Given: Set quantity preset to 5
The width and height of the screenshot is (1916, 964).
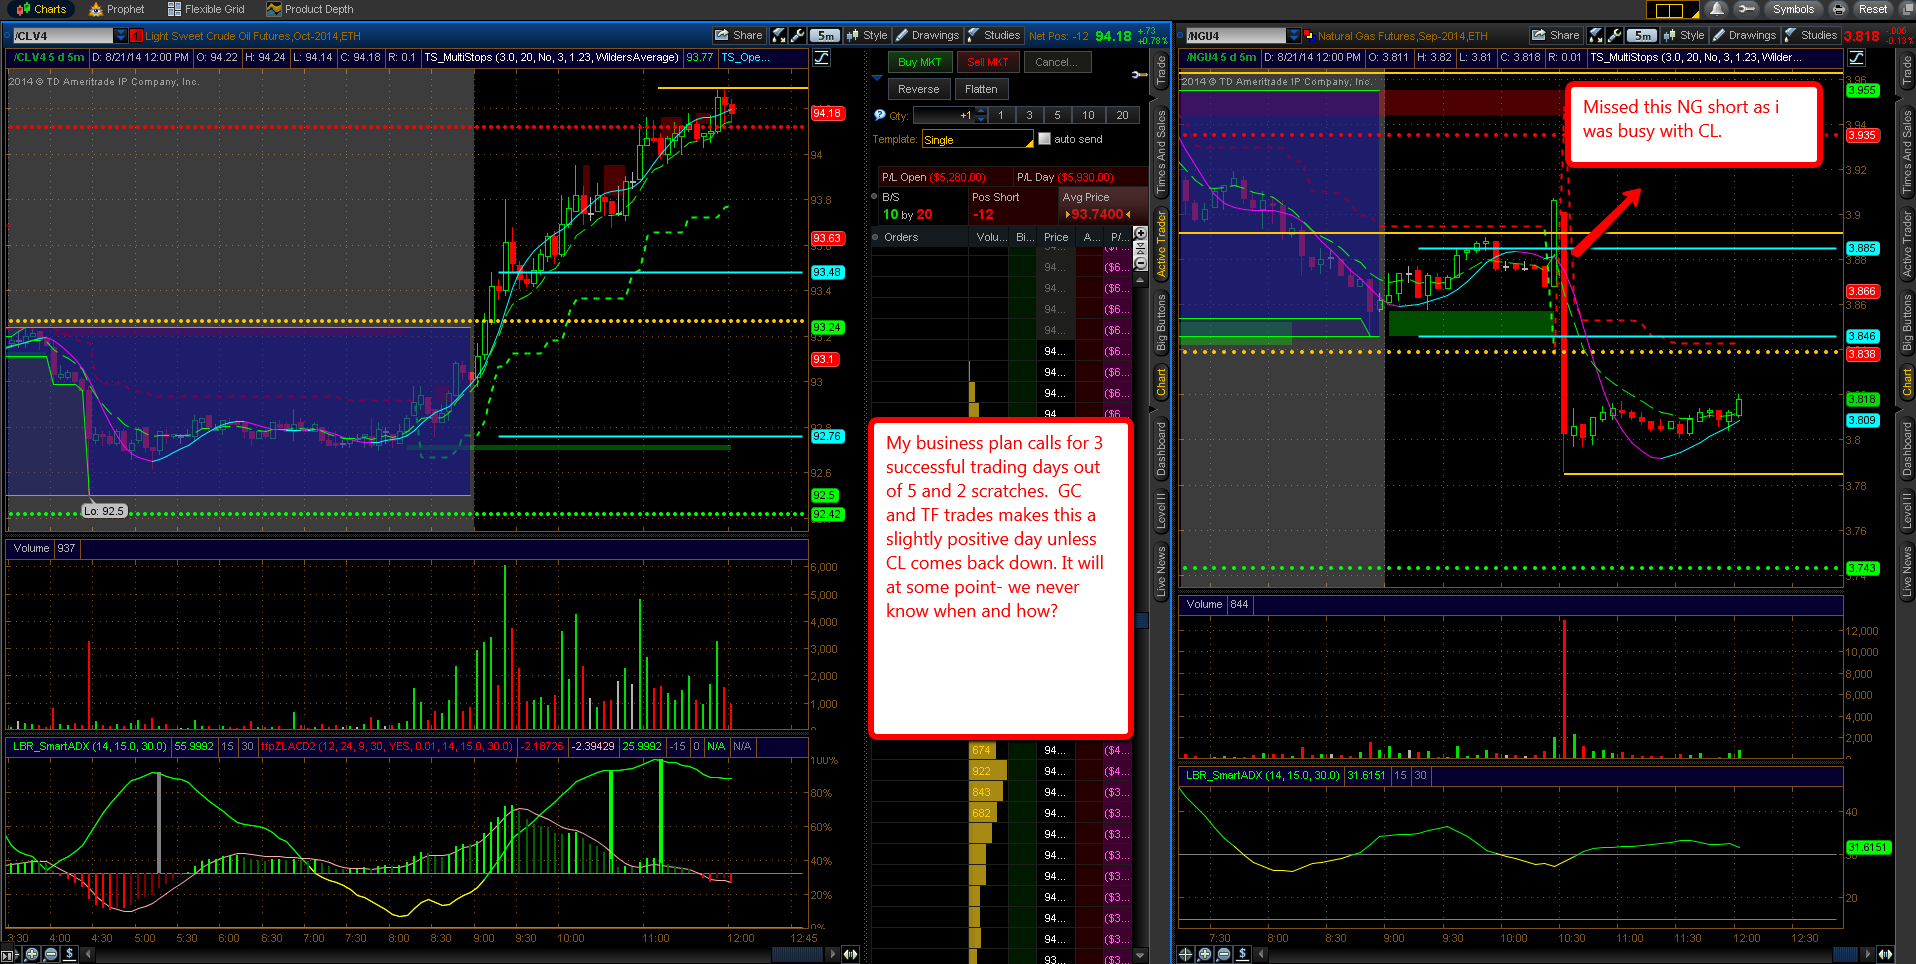Looking at the screenshot, I should pos(1057,115).
